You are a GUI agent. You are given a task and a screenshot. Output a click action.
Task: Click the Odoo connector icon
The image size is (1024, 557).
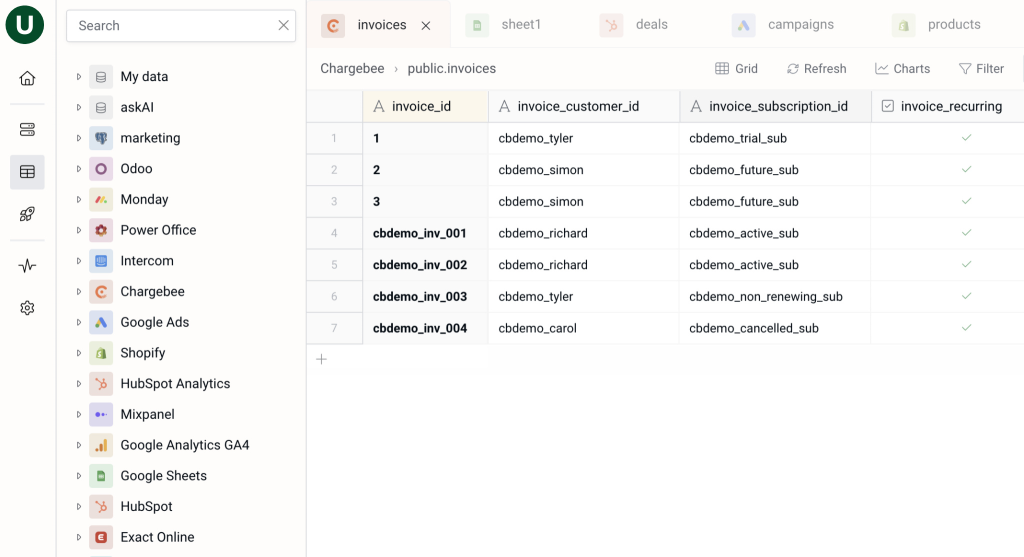point(101,168)
